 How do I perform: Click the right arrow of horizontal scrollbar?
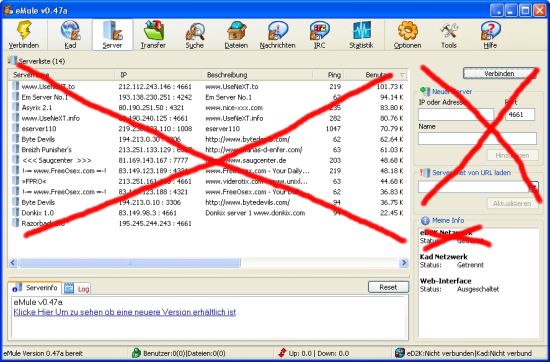(x=404, y=262)
